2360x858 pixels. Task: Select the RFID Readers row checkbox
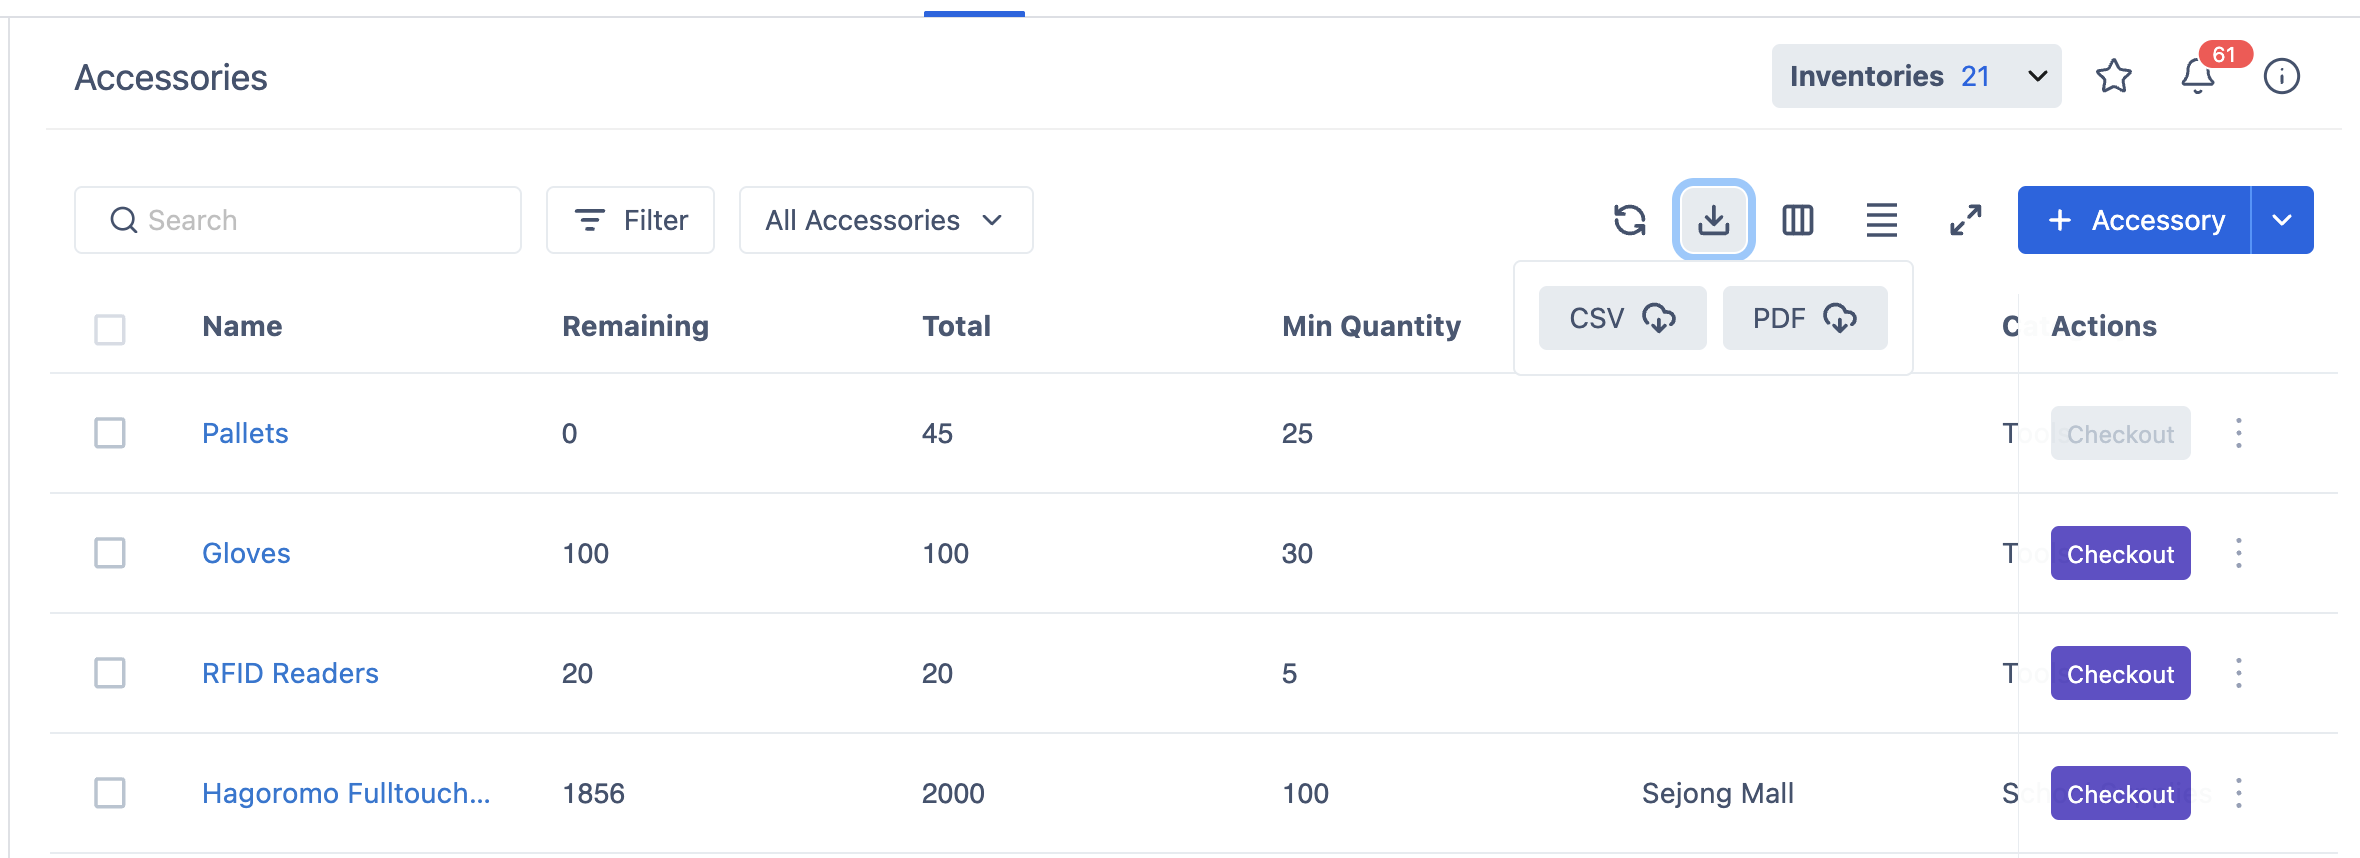pos(110,673)
